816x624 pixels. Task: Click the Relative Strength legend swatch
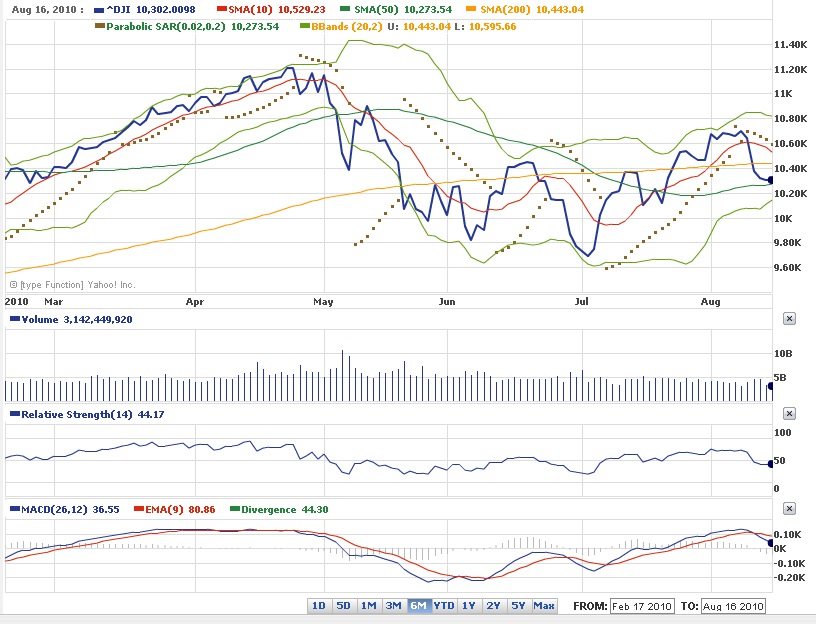click(15, 414)
